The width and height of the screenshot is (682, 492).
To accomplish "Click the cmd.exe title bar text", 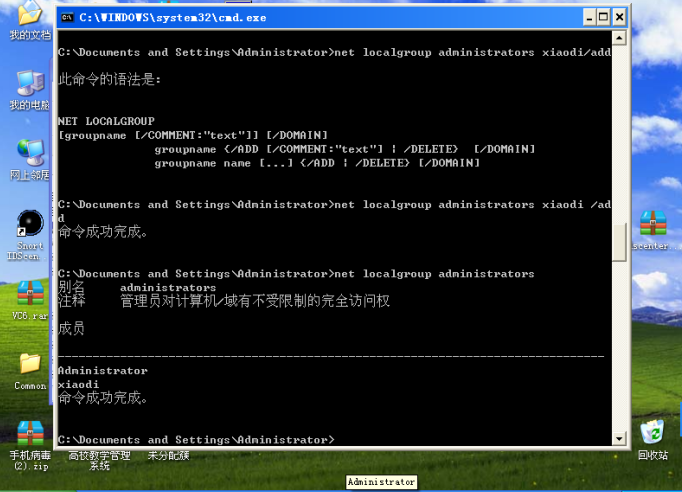I will click(173, 18).
